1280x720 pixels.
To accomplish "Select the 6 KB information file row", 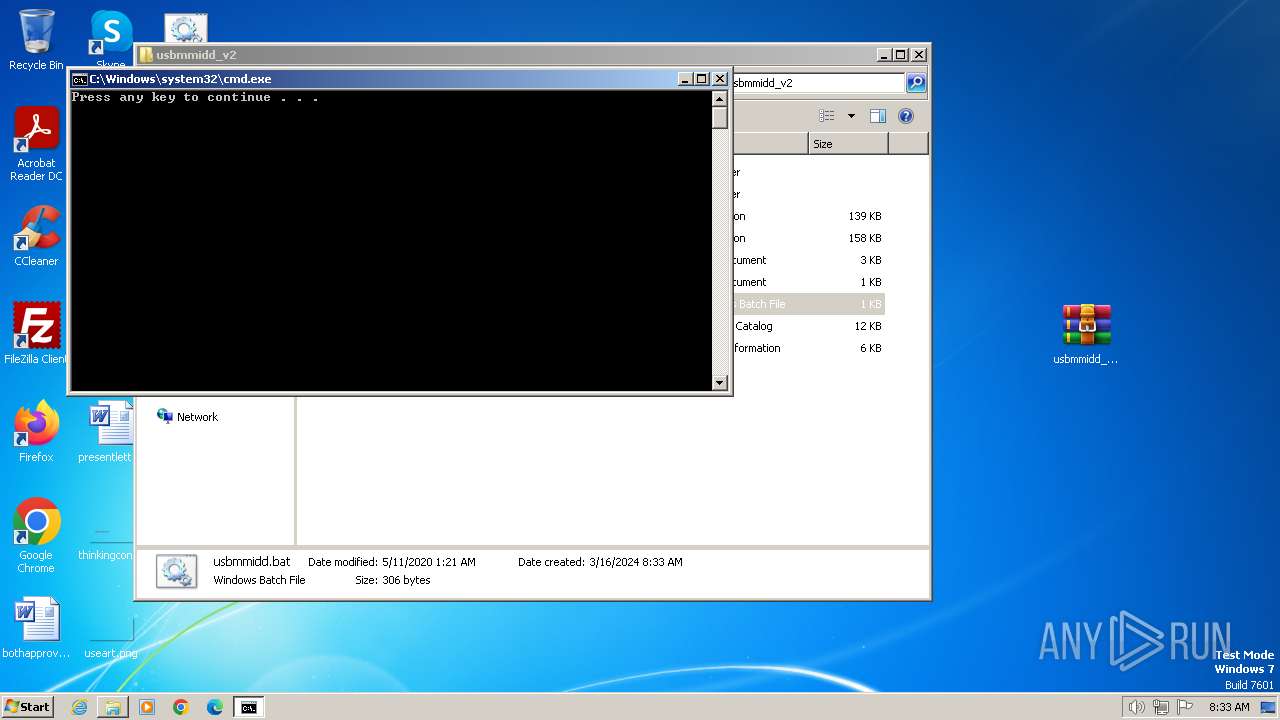I will pyautogui.click(x=808, y=348).
